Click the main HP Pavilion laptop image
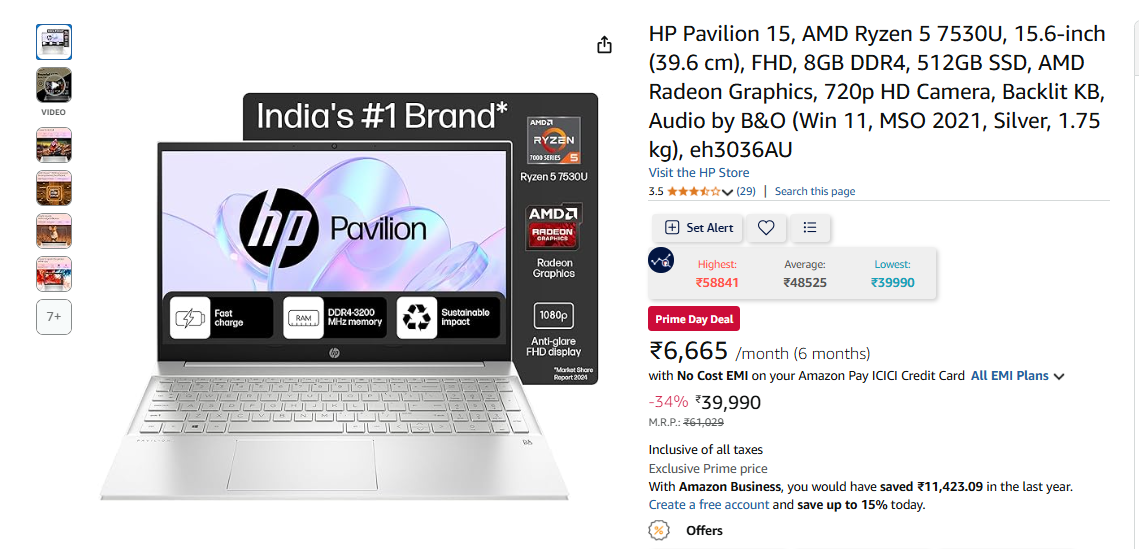This screenshot has height=549, width=1139. (x=349, y=296)
